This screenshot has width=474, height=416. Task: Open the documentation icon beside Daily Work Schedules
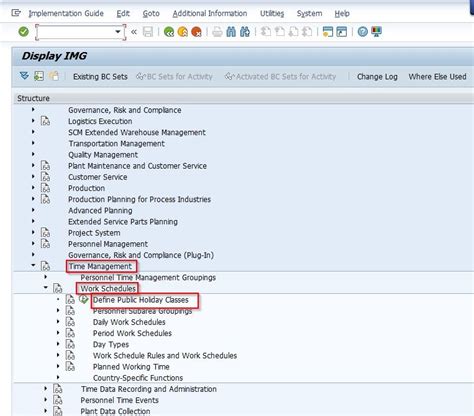70,322
